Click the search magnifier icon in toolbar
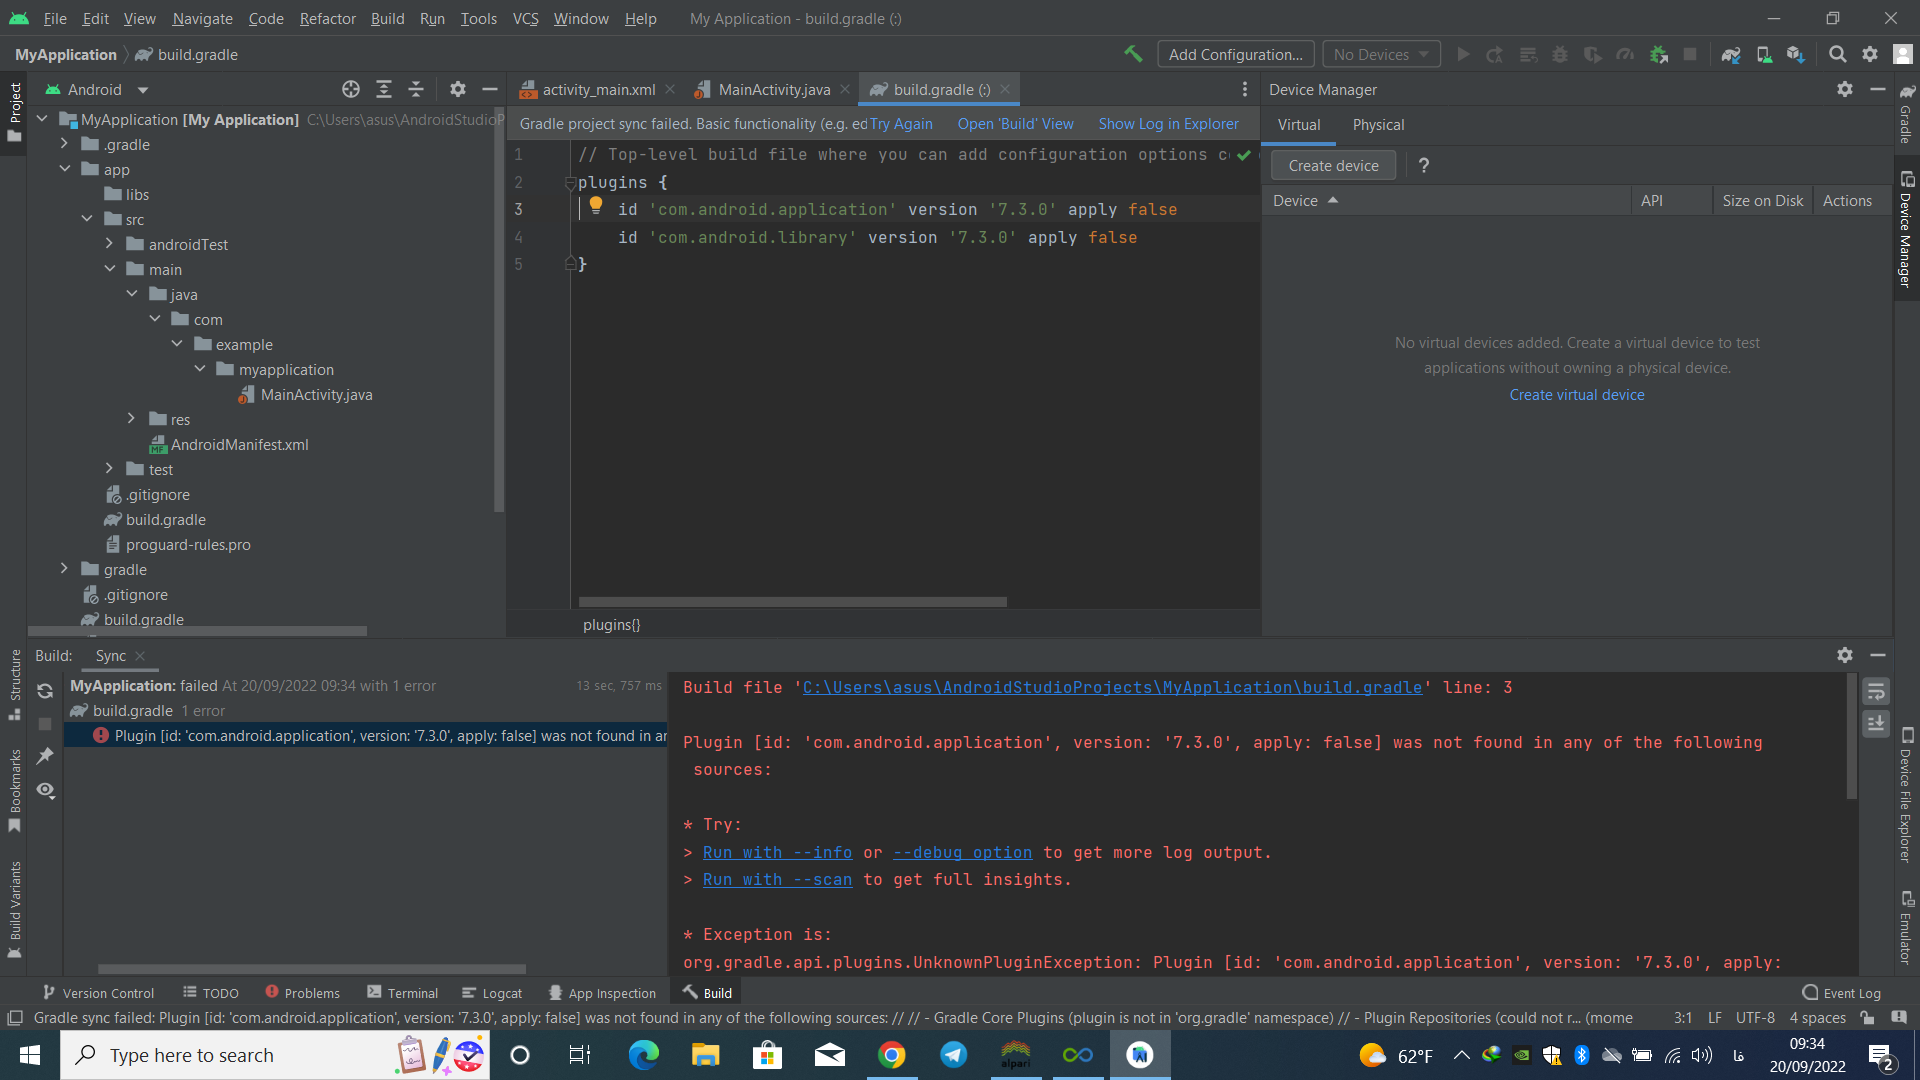 click(1837, 55)
